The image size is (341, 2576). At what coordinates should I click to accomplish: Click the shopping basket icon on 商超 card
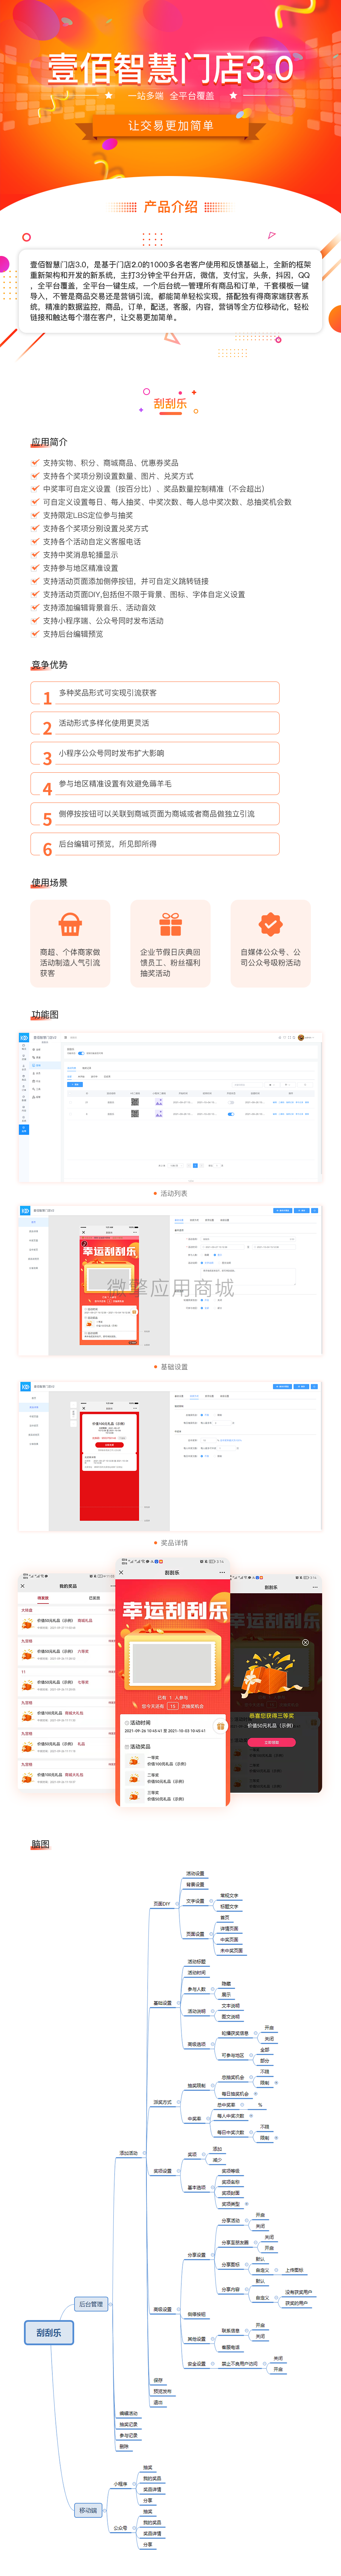[70, 923]
